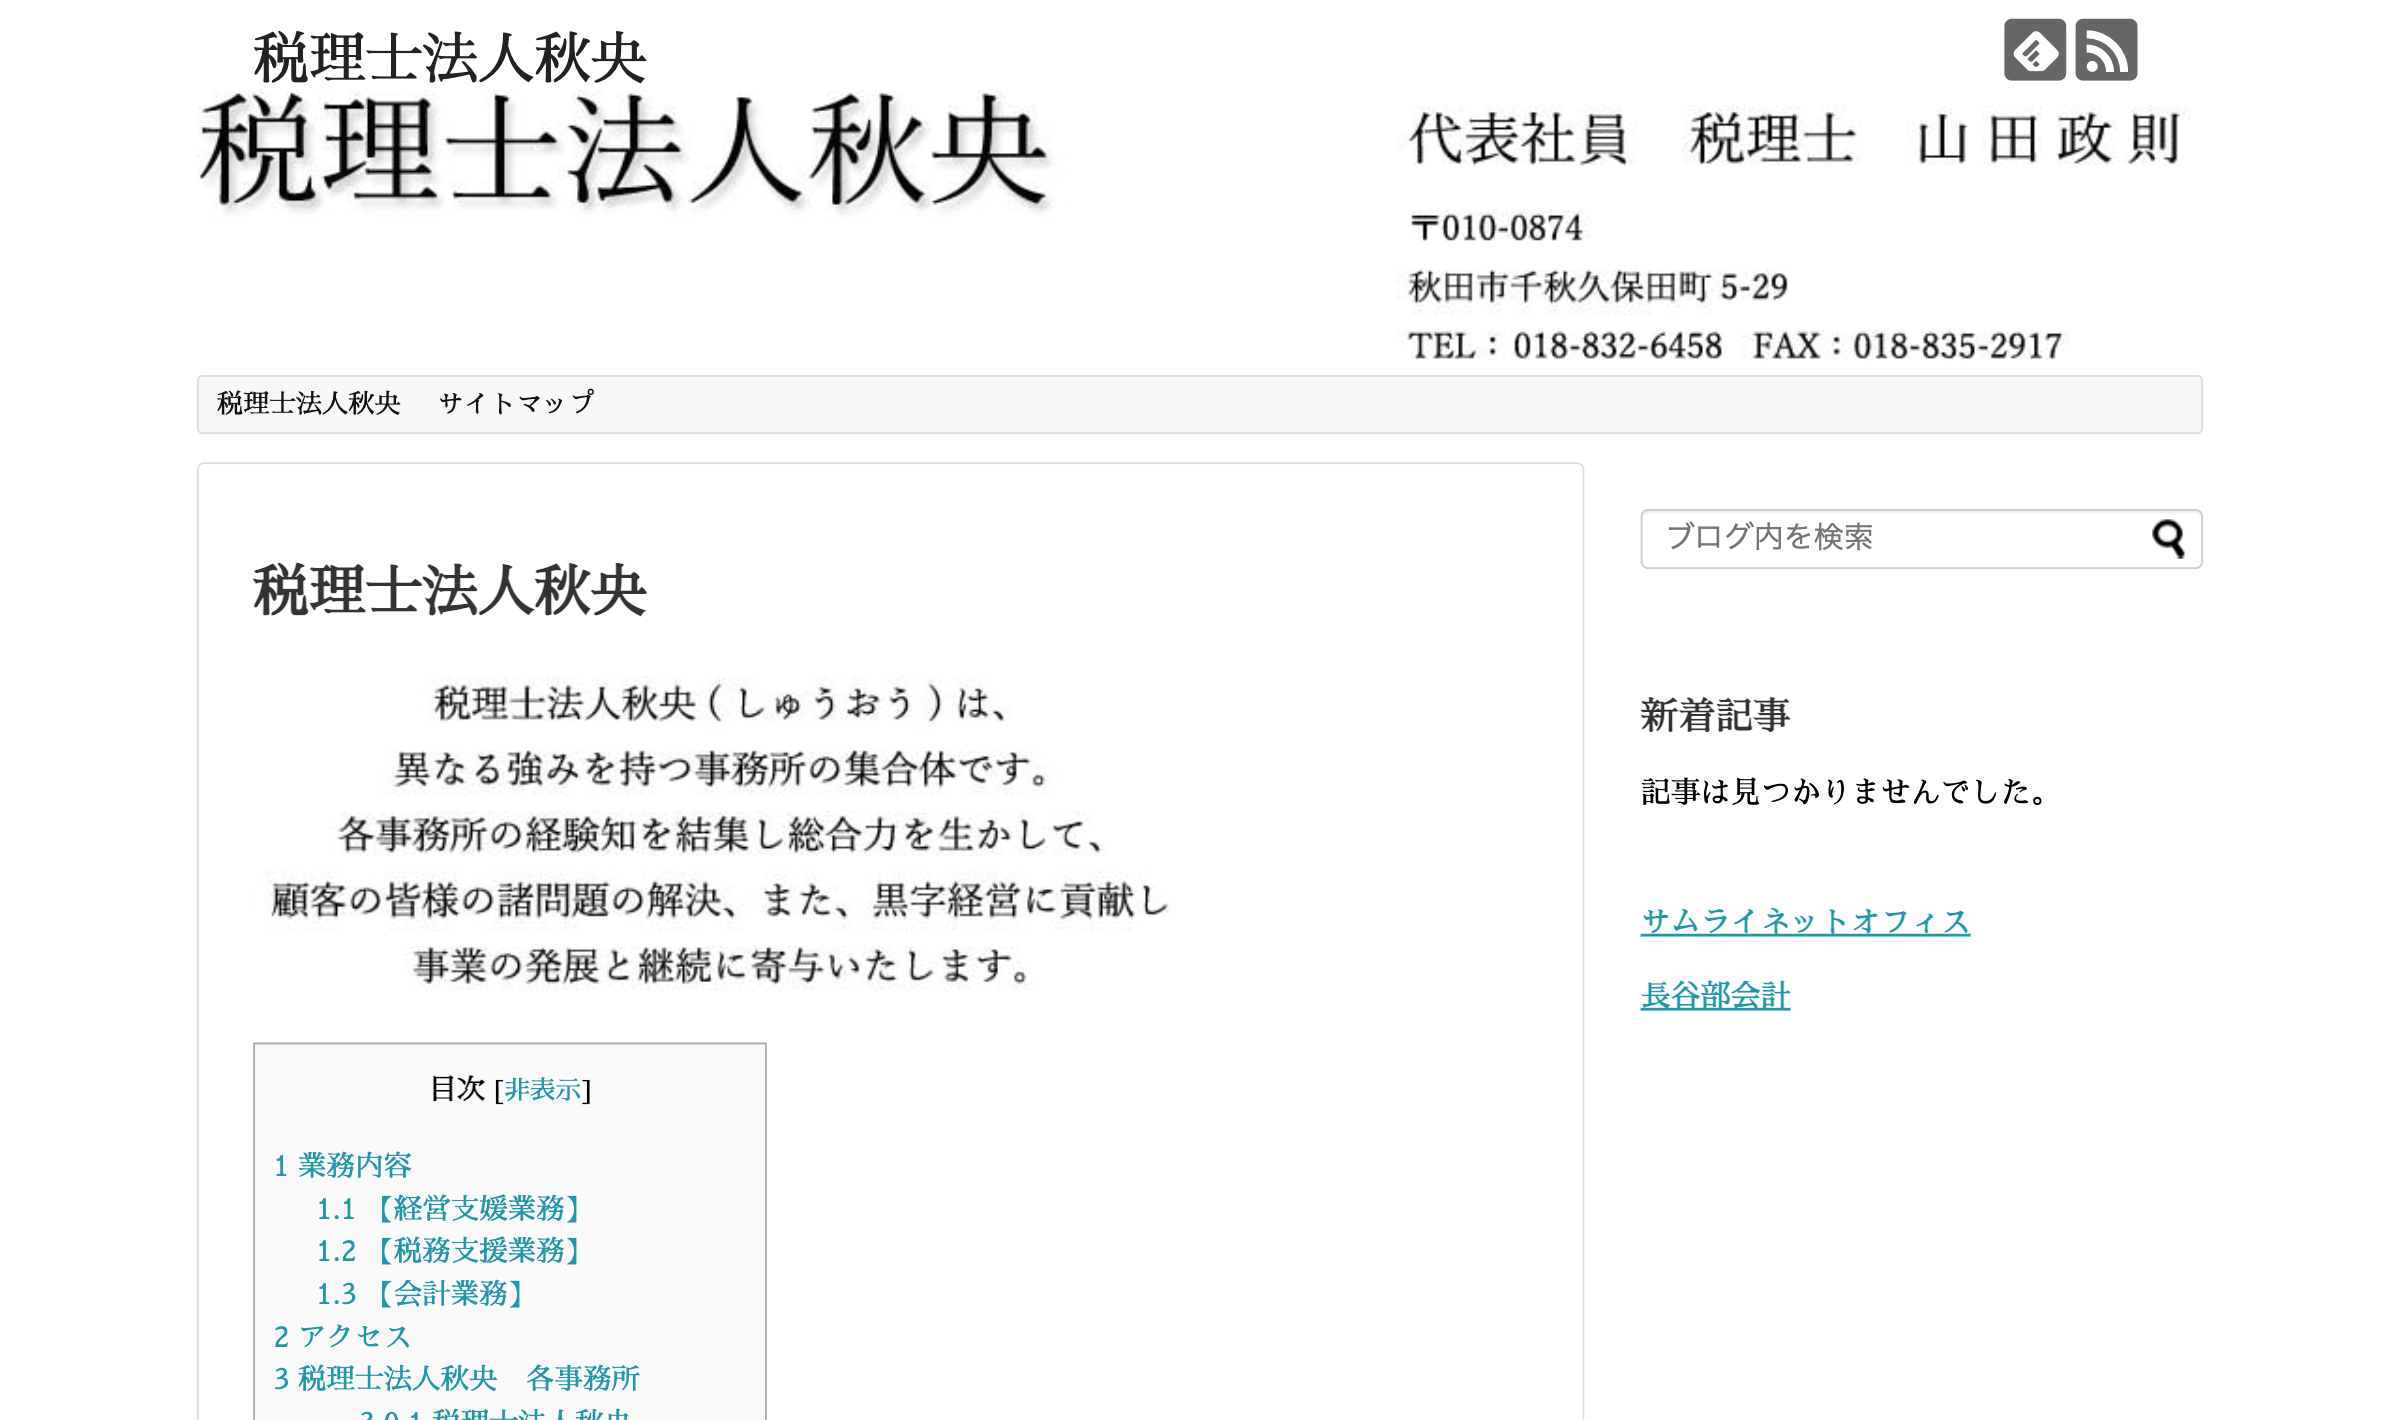Click the search magnifier icon

[2168, 539]
